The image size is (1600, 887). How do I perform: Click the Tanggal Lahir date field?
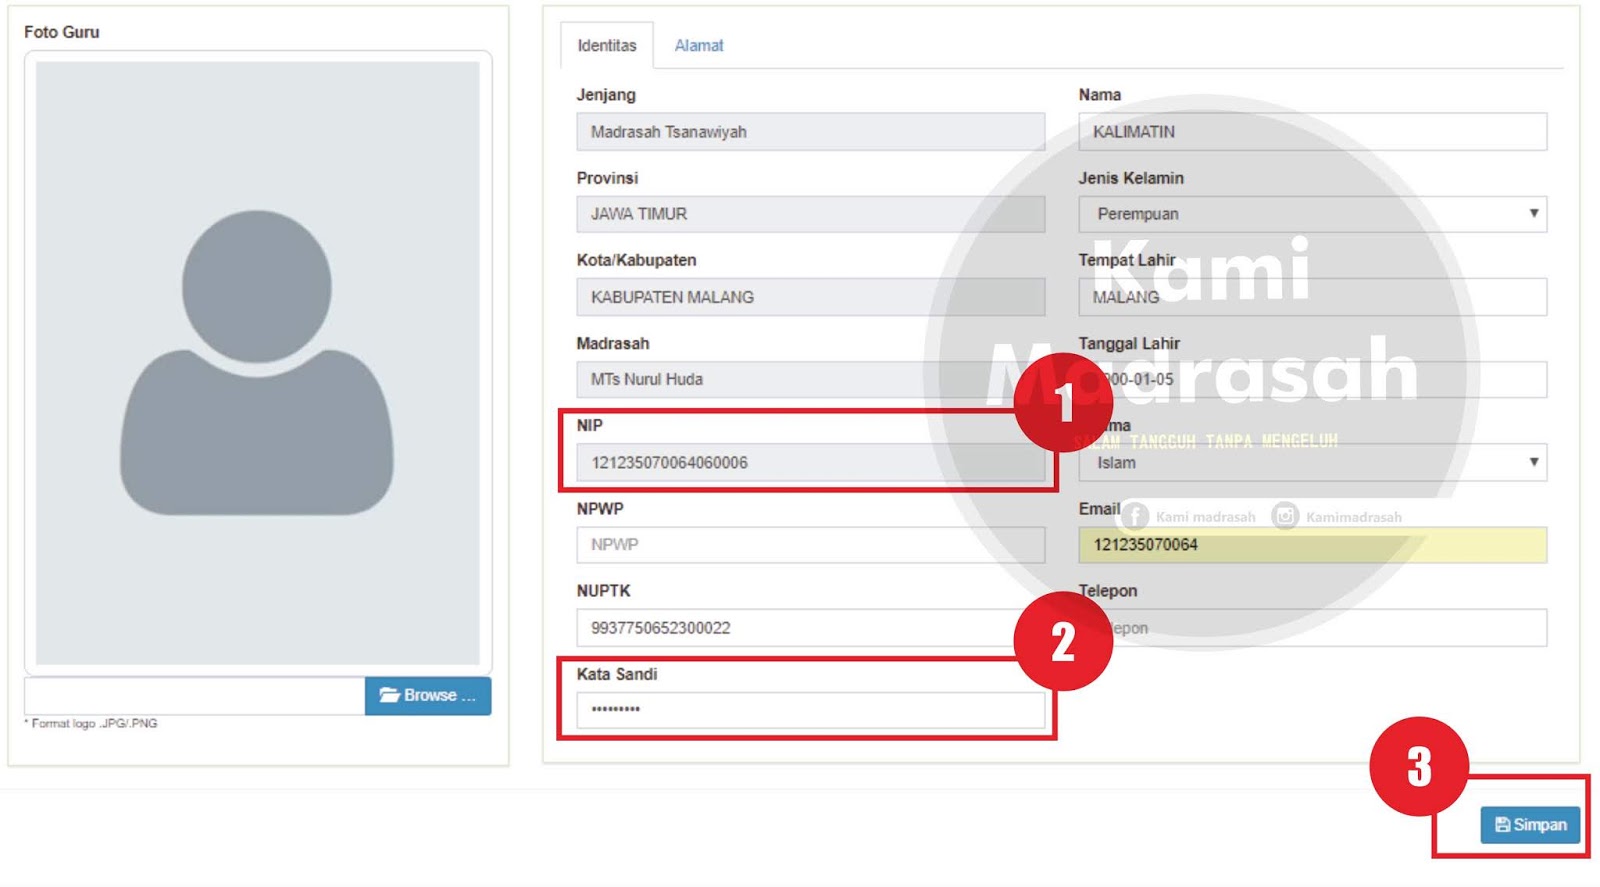pos(1312,380)
